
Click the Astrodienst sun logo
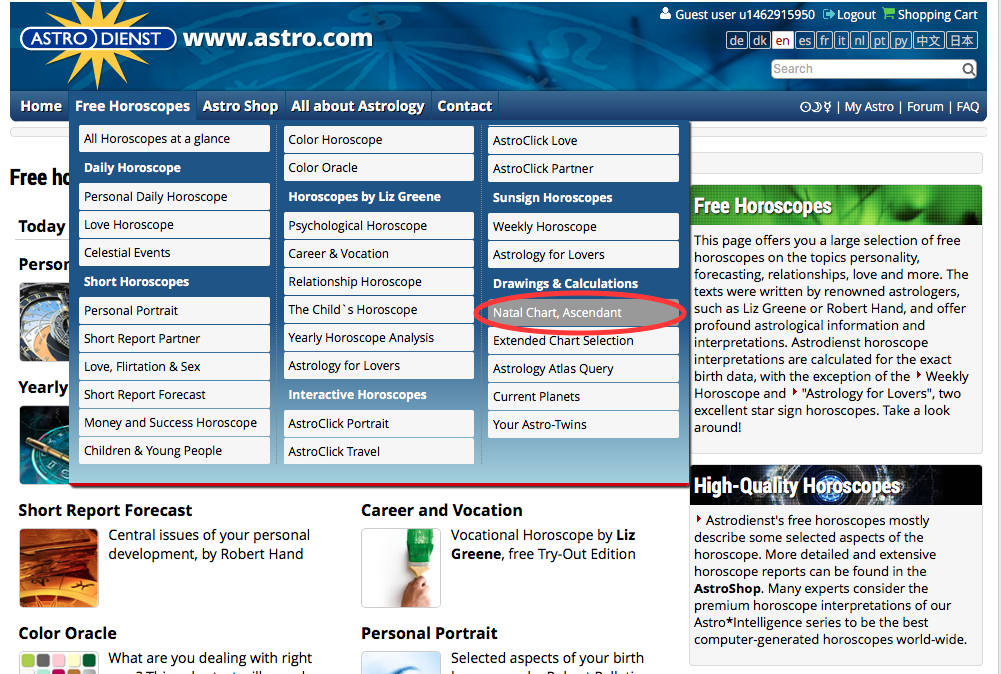(x=98, y=40)
